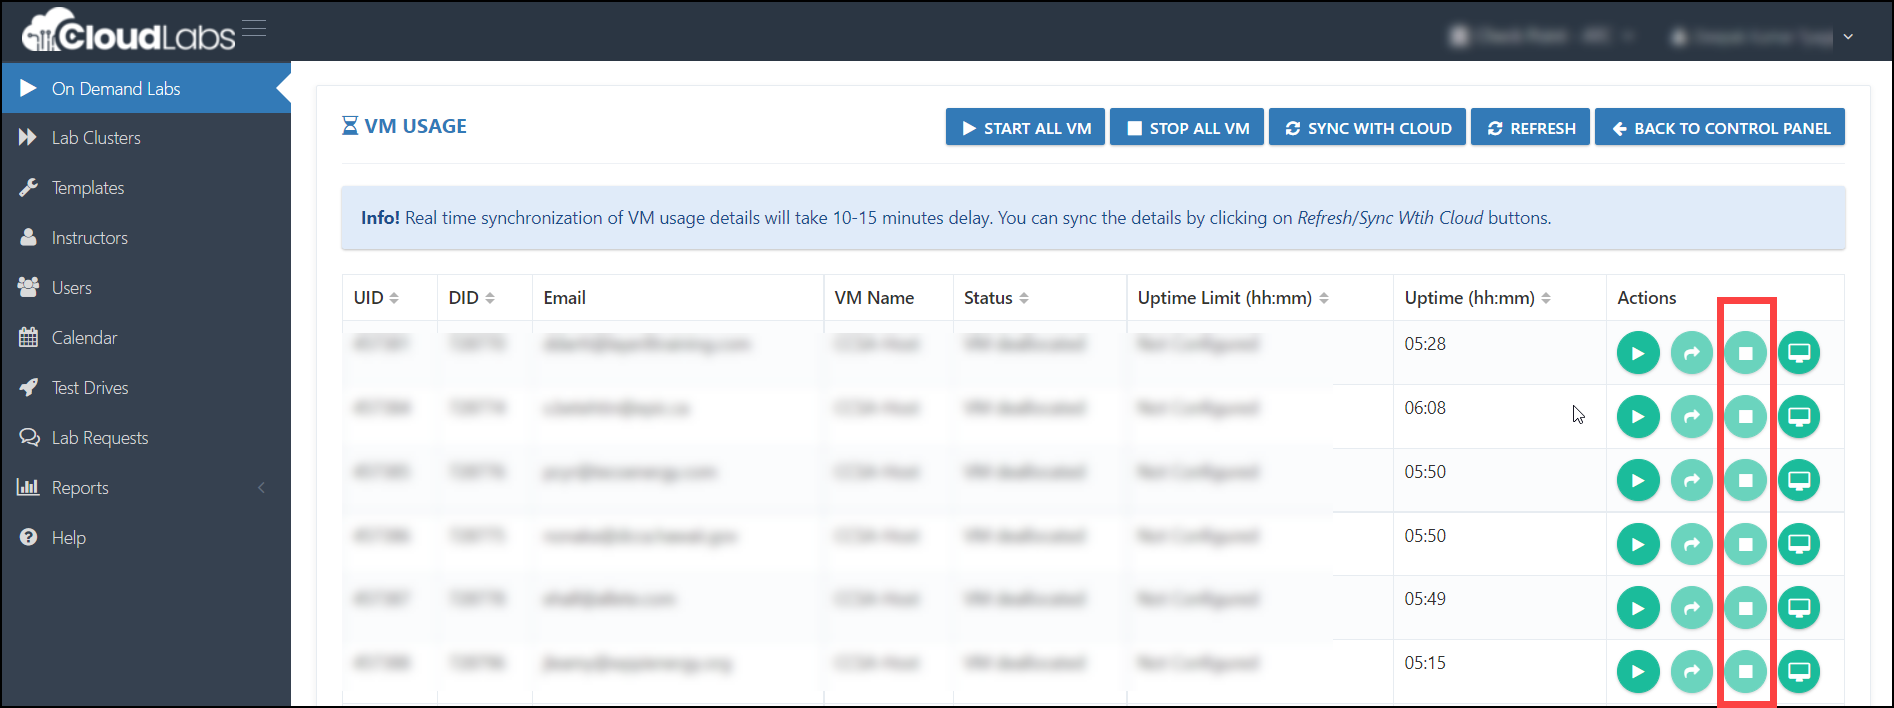The image size is (1894, 708).
Task: Click the REFRESH button
Action: pyautogui.click(x=1530, y=127)
